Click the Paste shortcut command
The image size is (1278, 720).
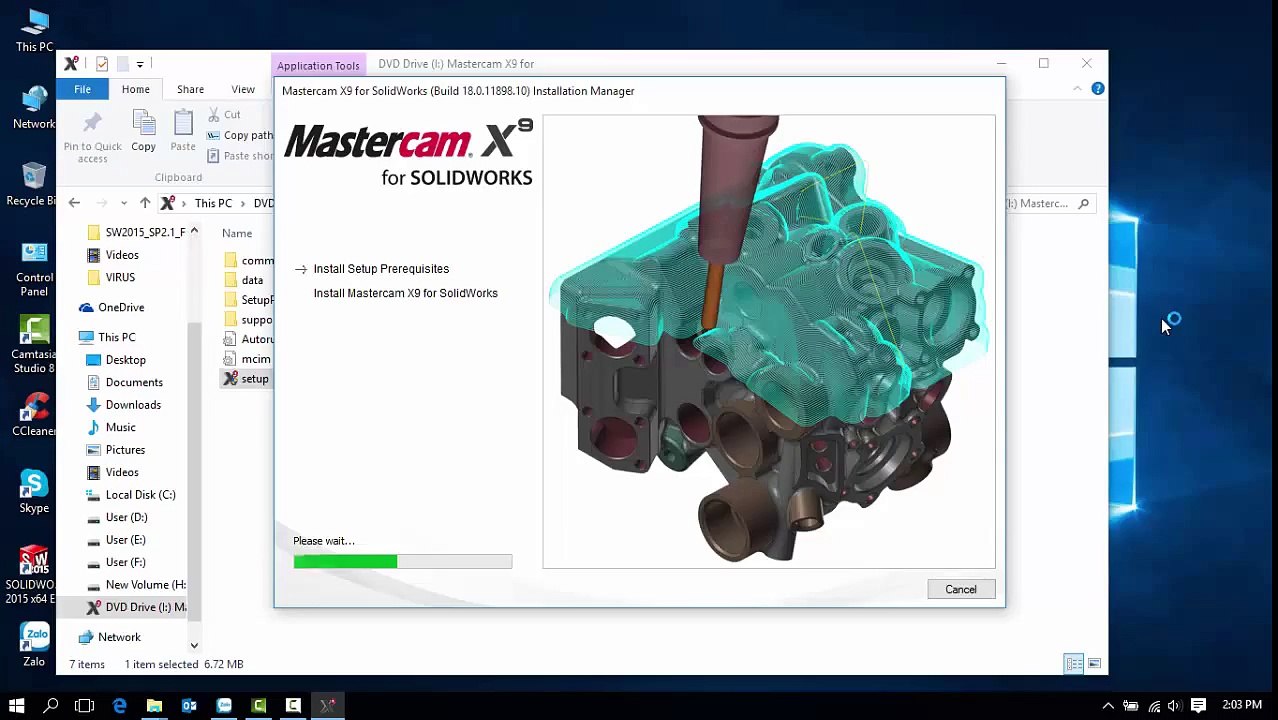pyautogui.click(x=240, y=155)
